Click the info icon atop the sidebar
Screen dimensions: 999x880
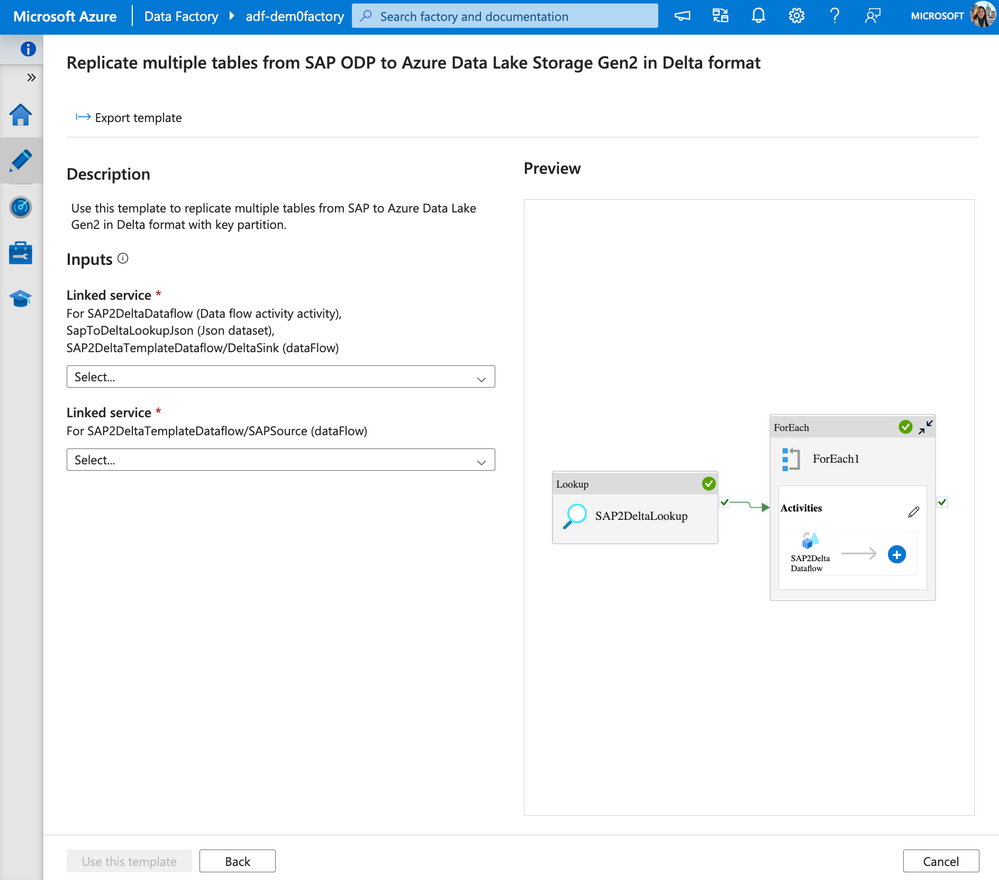[x=28, y=49]
